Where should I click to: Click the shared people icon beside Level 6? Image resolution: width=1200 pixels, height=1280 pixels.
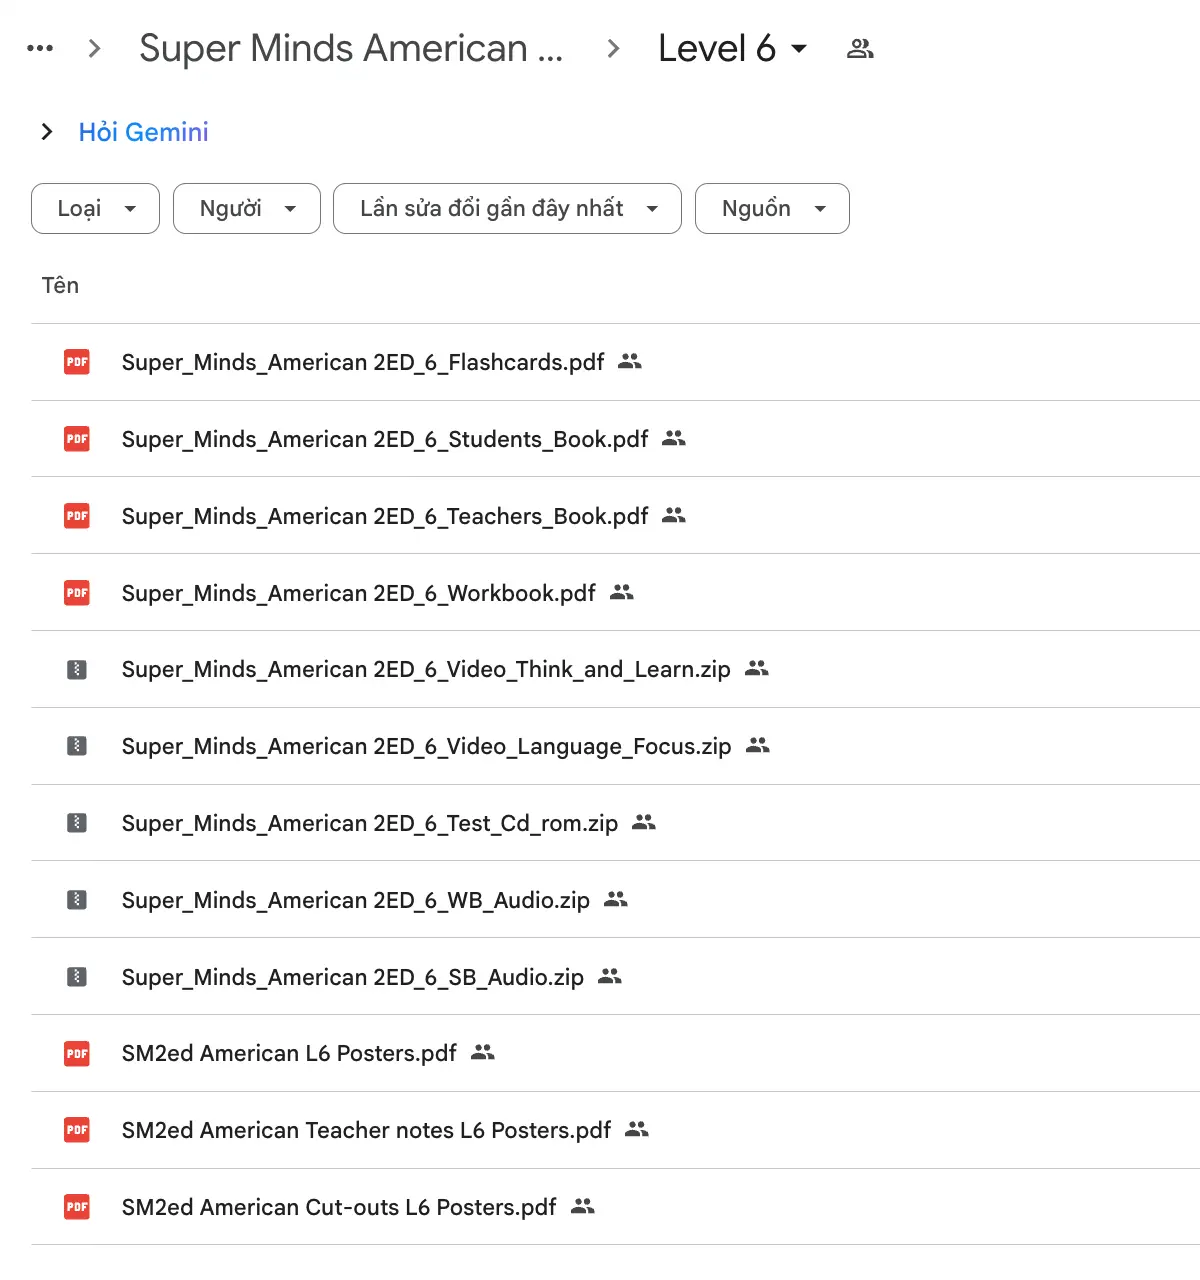(x=860, y=48)
